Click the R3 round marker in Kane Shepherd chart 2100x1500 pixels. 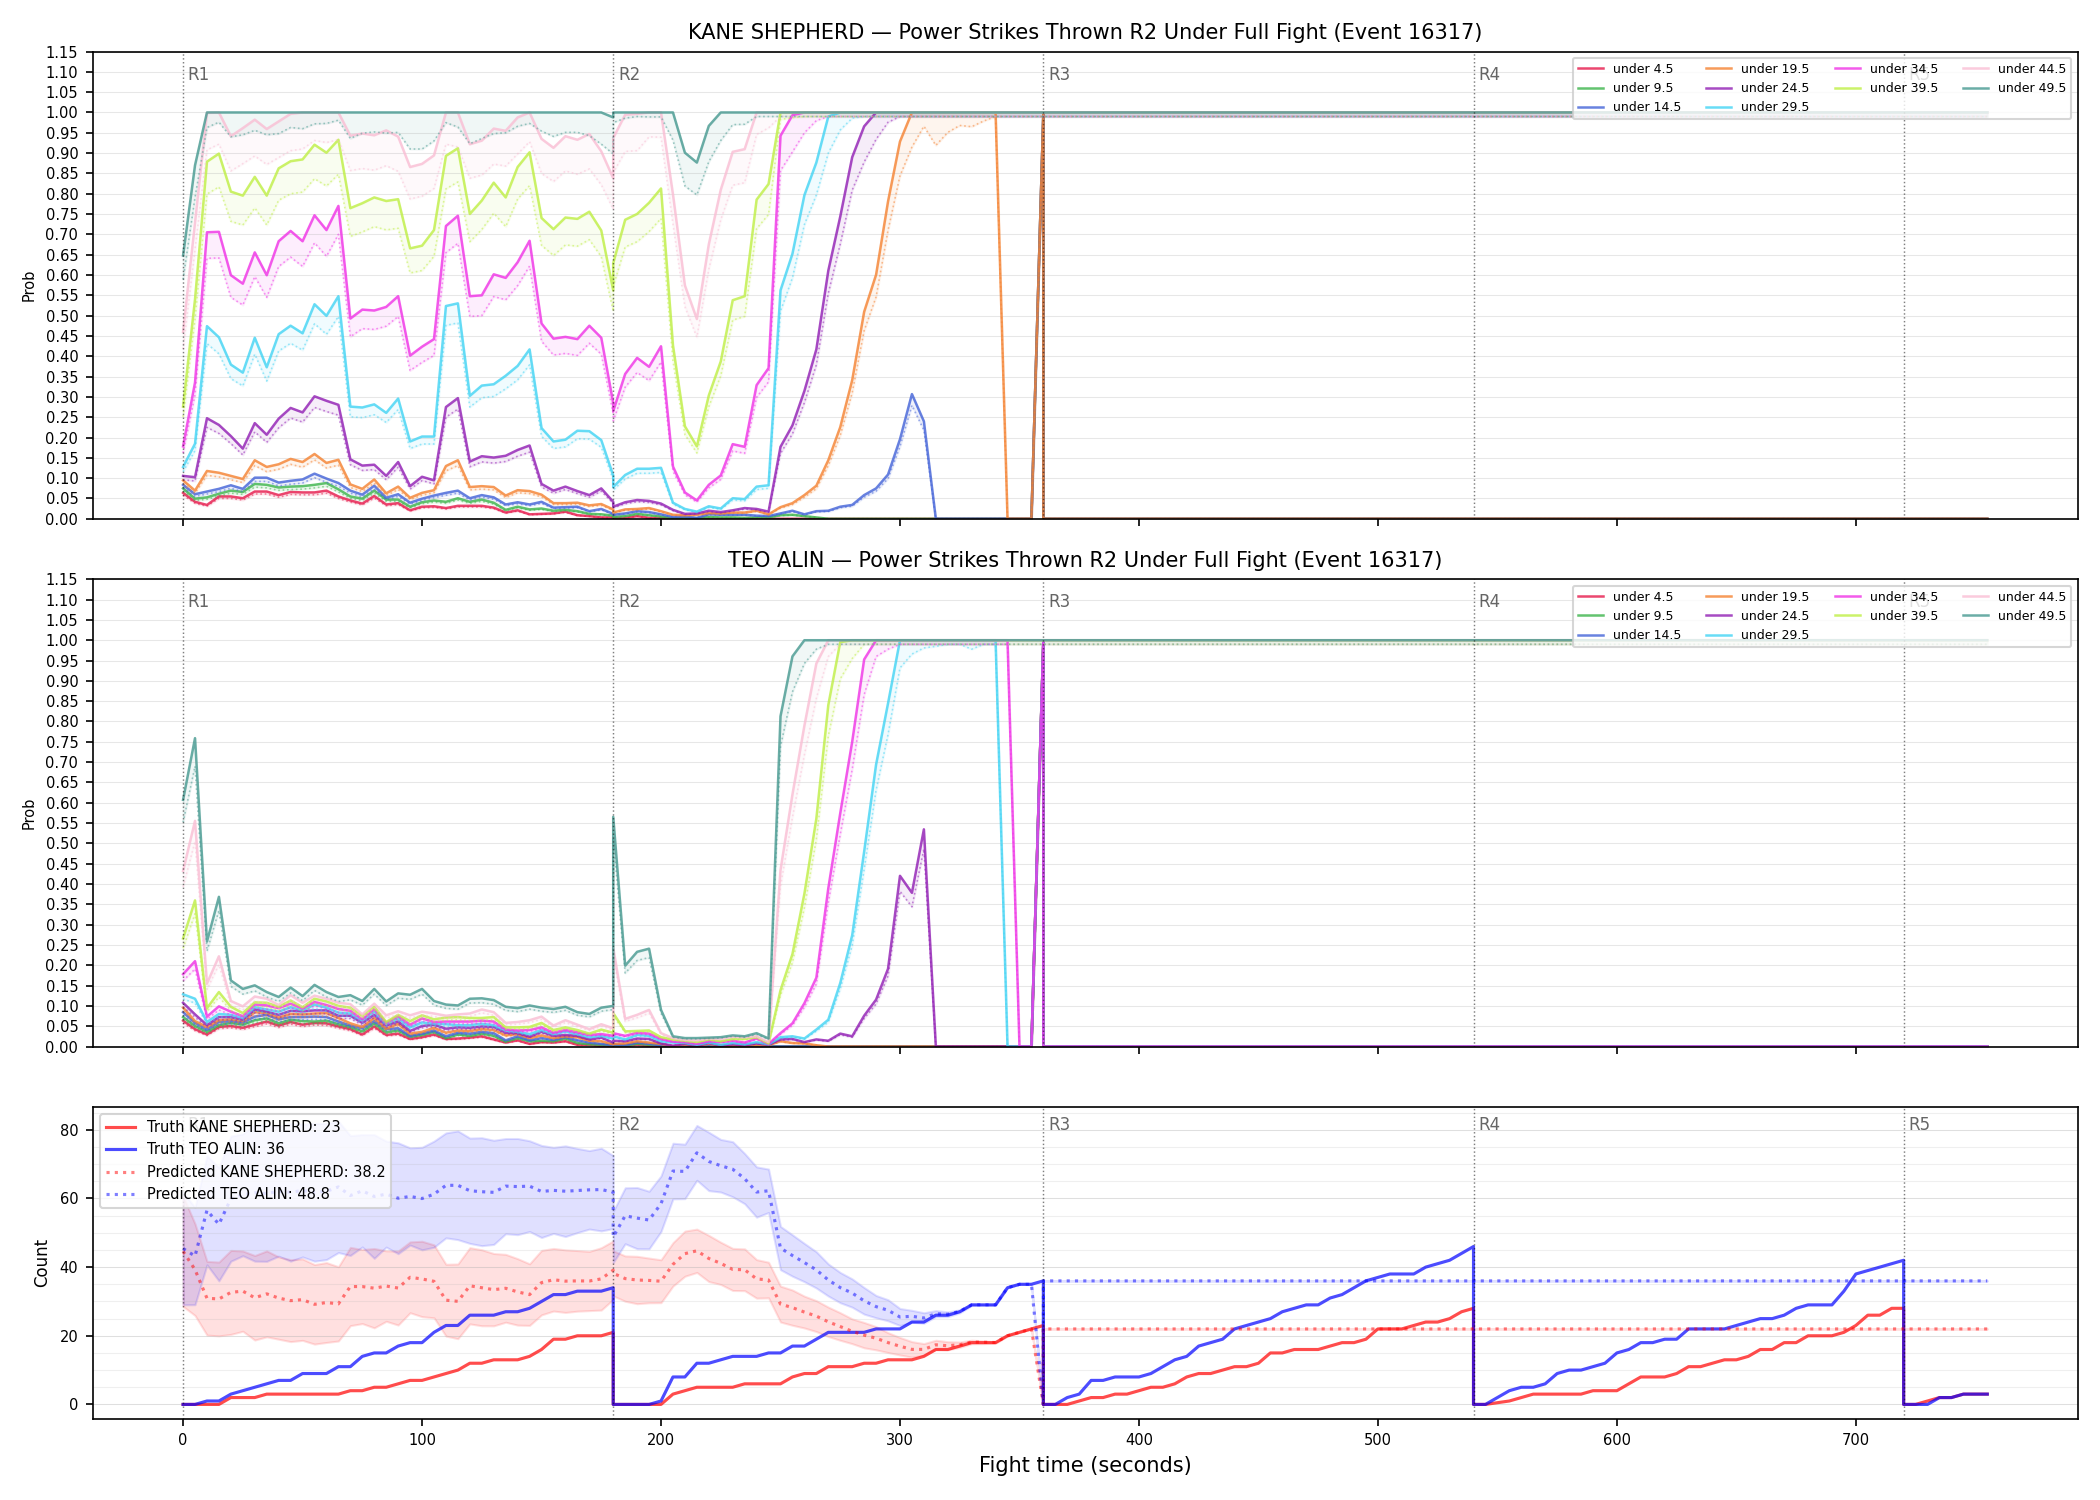1059,74
